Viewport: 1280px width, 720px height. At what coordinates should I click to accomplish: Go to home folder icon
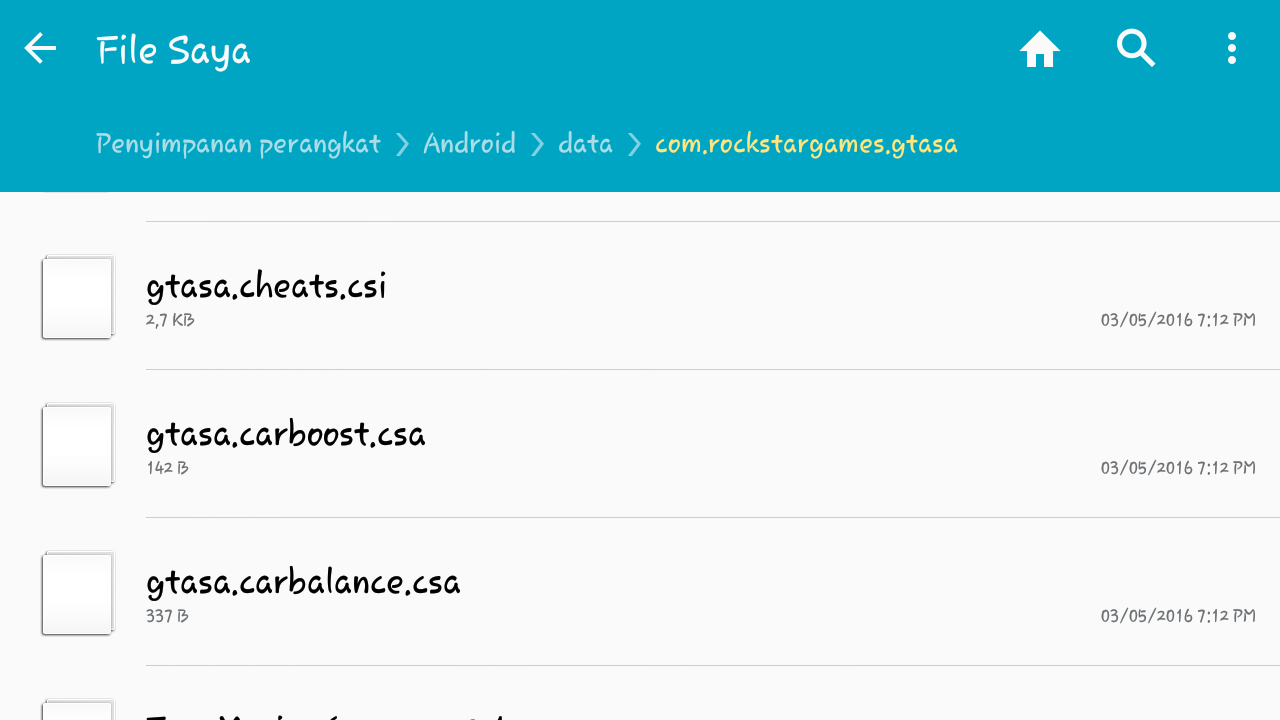pyautogui.click(x=1040, y=48)
